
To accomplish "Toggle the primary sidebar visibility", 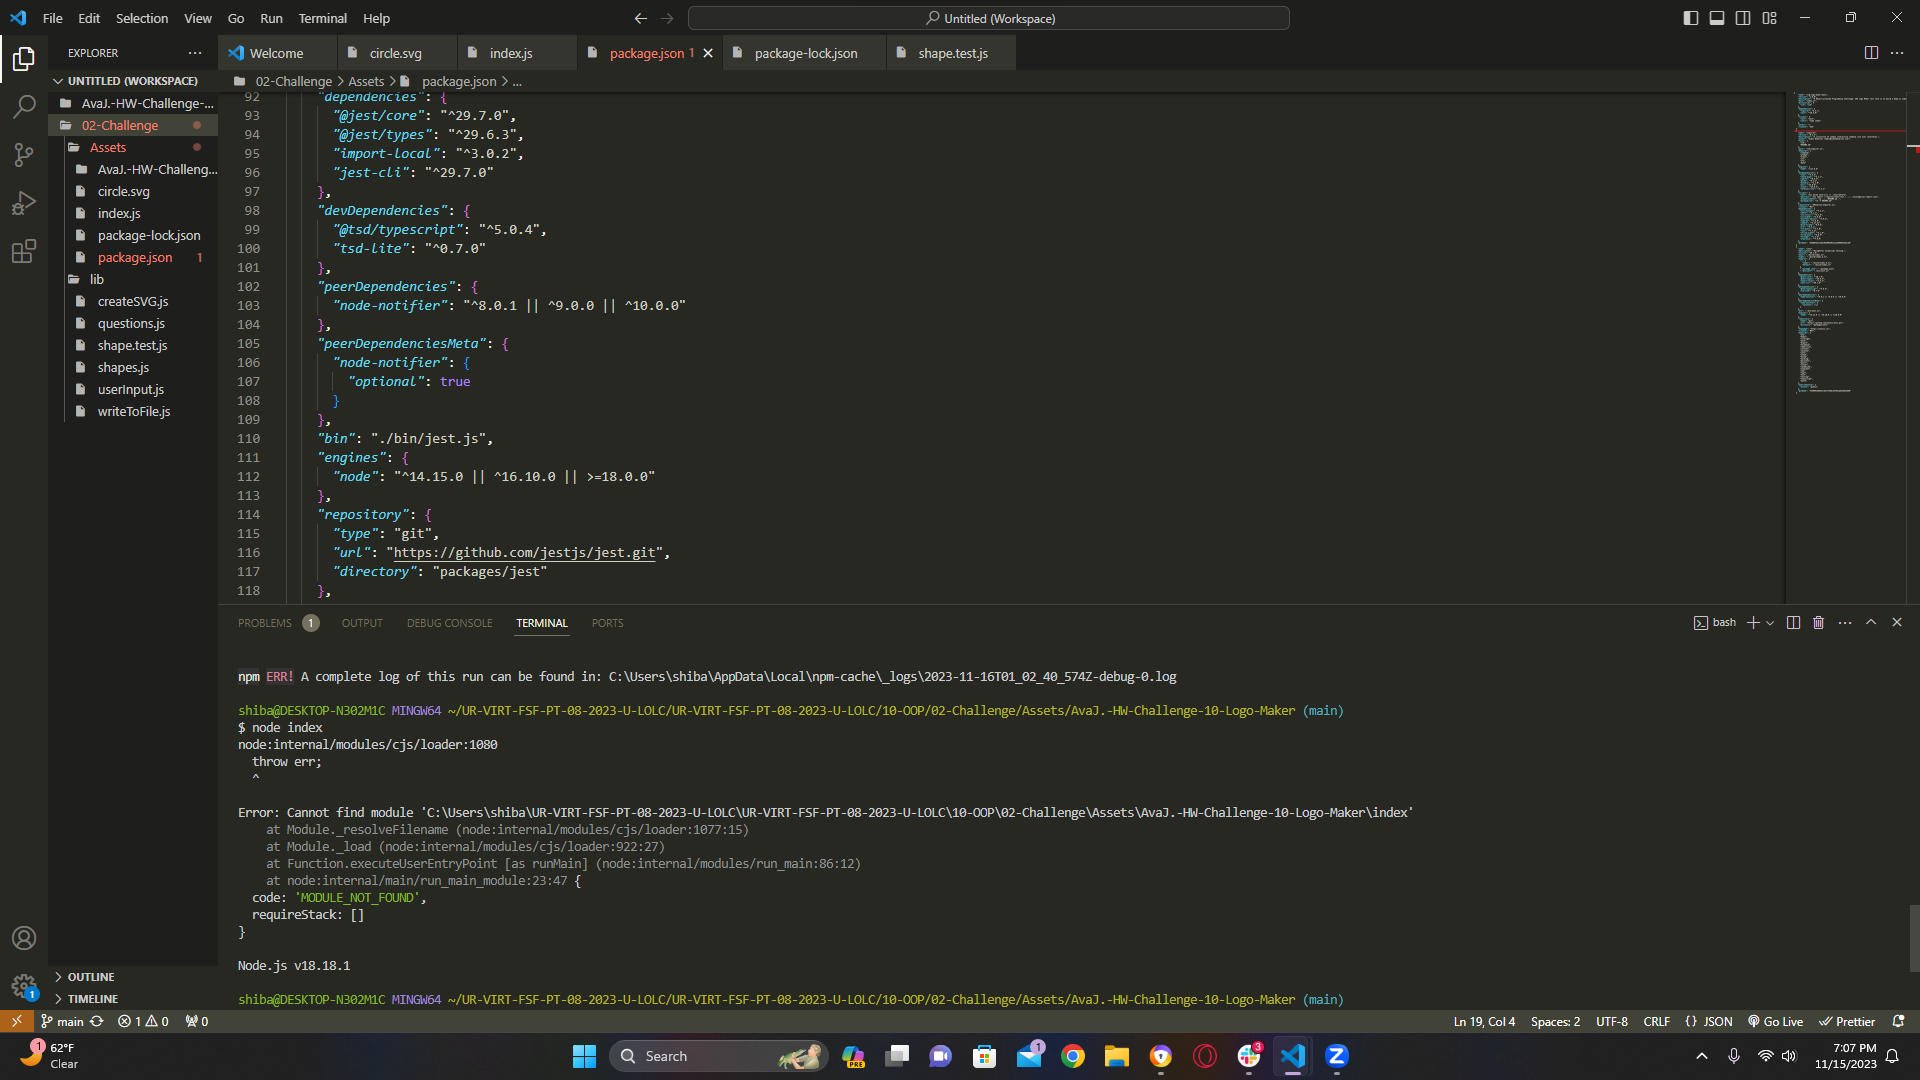I will point(1690,17).
